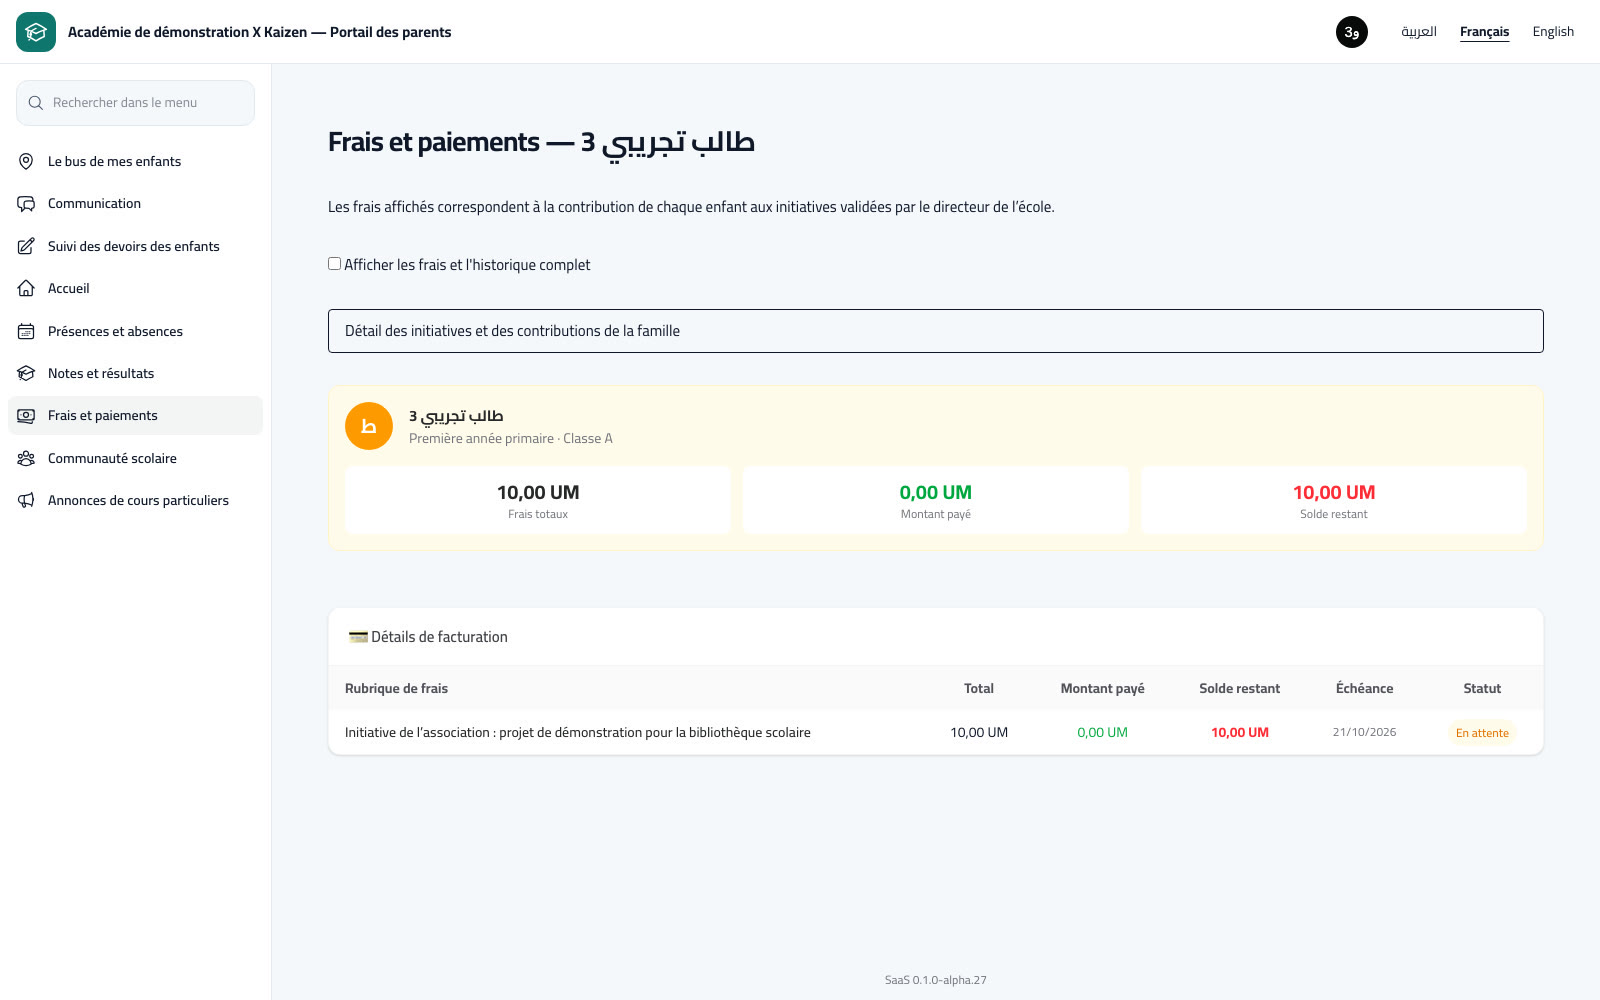
Task: Expand Détail des initiatives et contributions panel
Action: point(936,331)
